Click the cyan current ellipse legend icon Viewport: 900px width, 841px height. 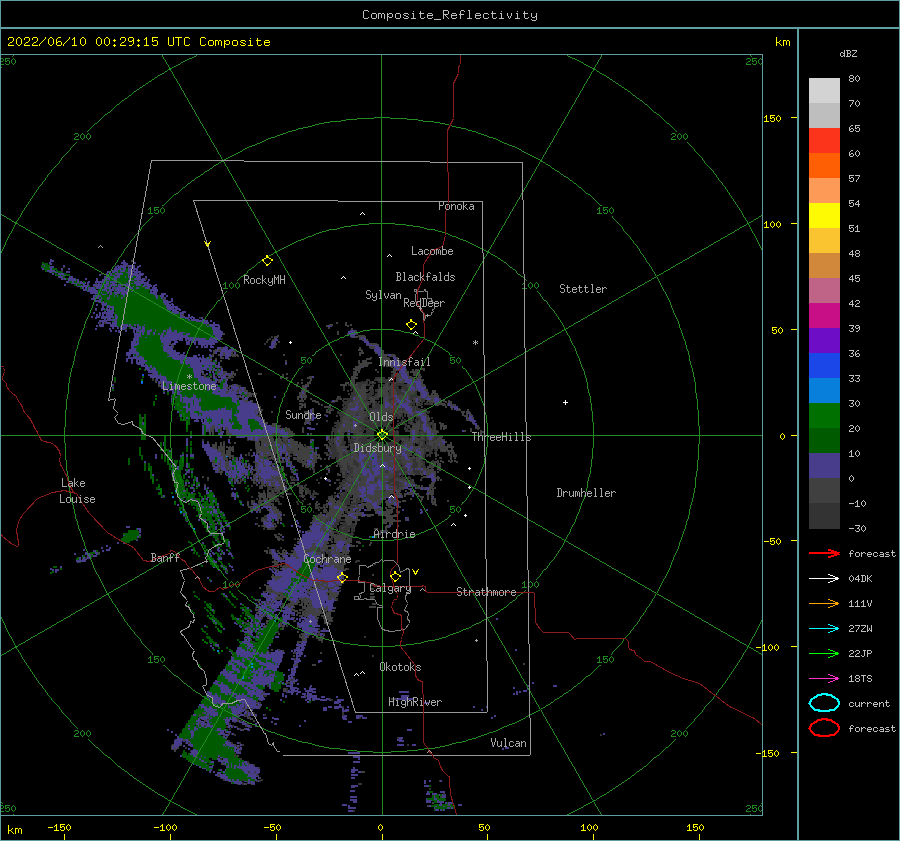coord(824,703)
